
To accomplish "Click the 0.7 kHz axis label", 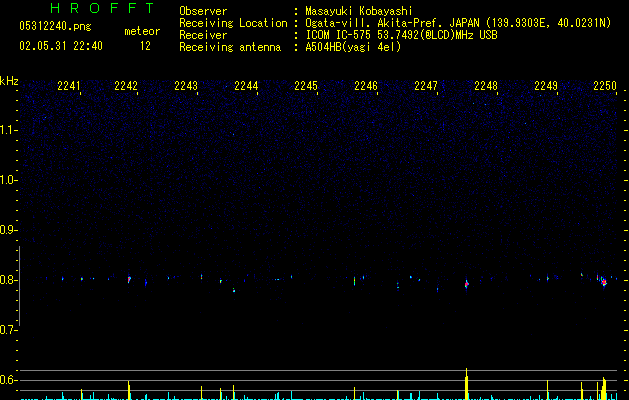I will click(x=8, y=330).
